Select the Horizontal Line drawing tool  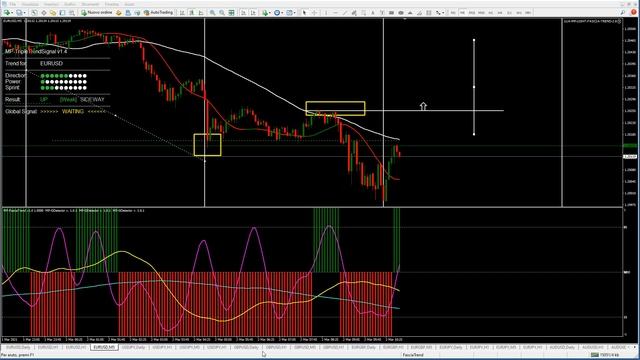[x=336, y=13]
